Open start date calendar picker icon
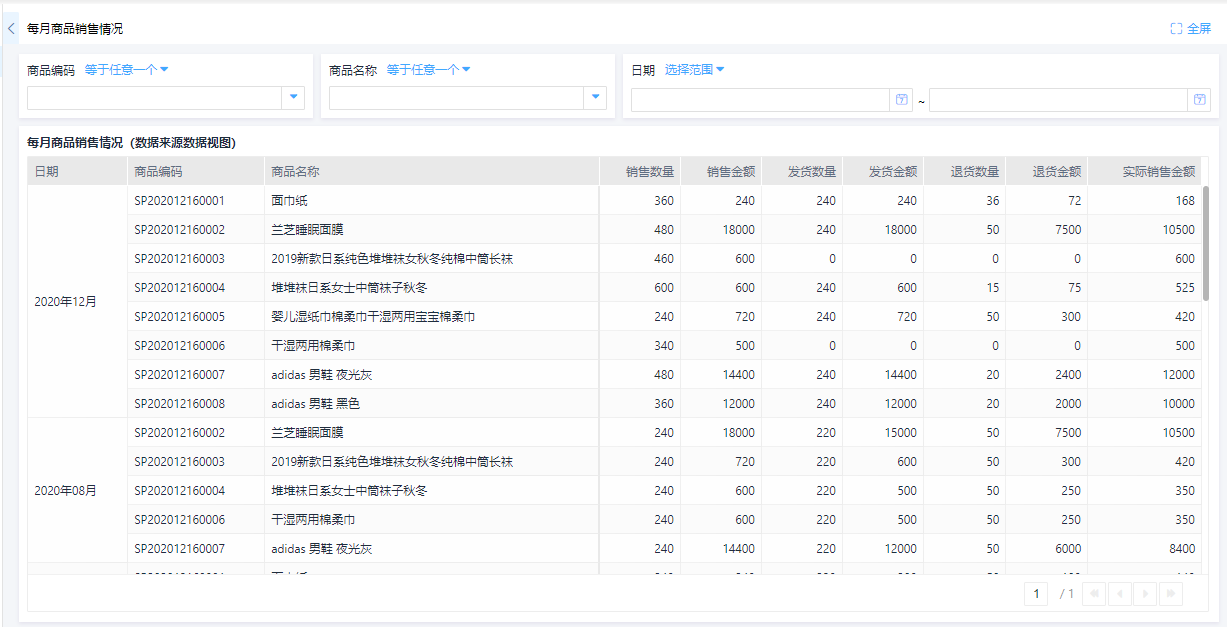The height and width of the screenshot is (627, 1227). pyautogui.click(x=901, y=100)
